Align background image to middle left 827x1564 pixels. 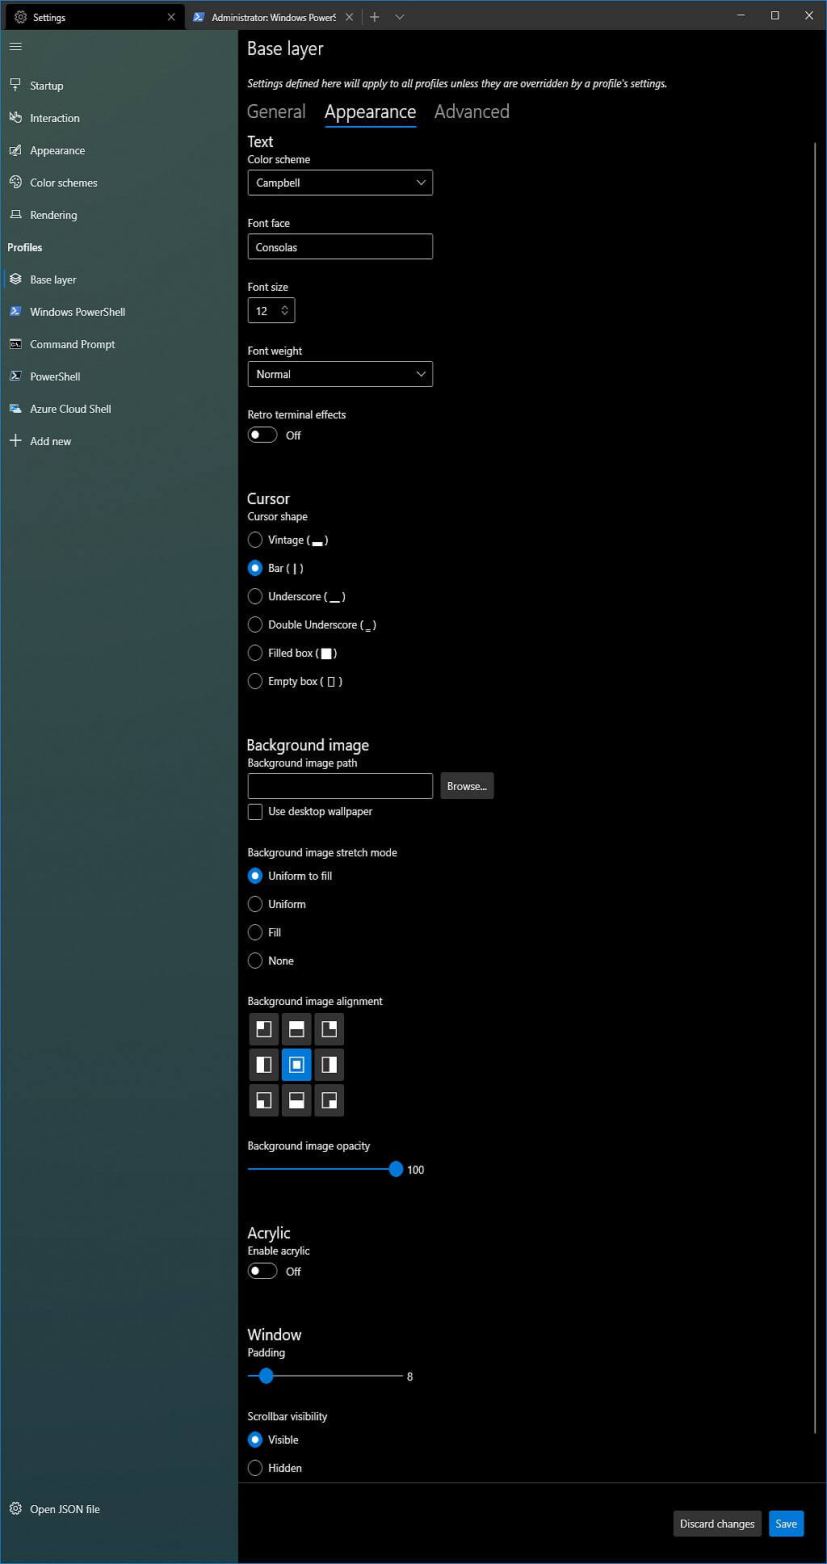tap(264, 1065)
